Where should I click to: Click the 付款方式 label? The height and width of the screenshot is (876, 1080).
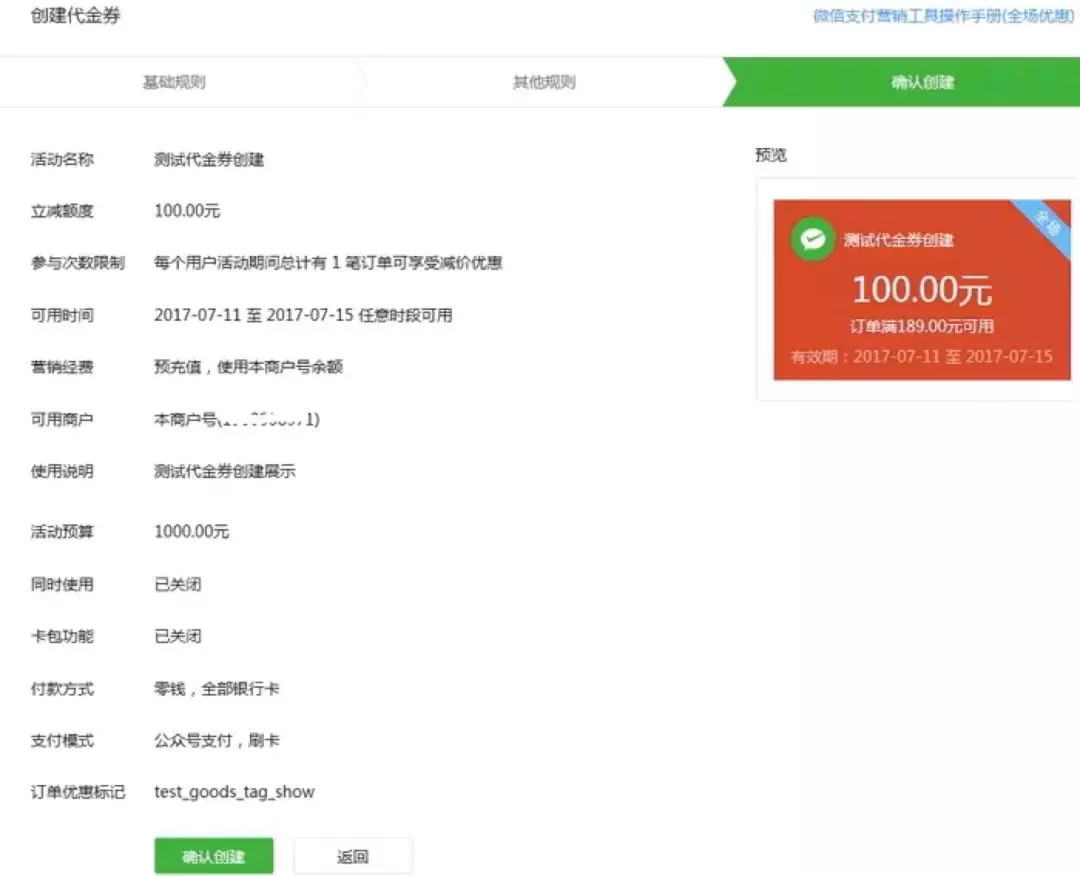[x=62, y=688]
